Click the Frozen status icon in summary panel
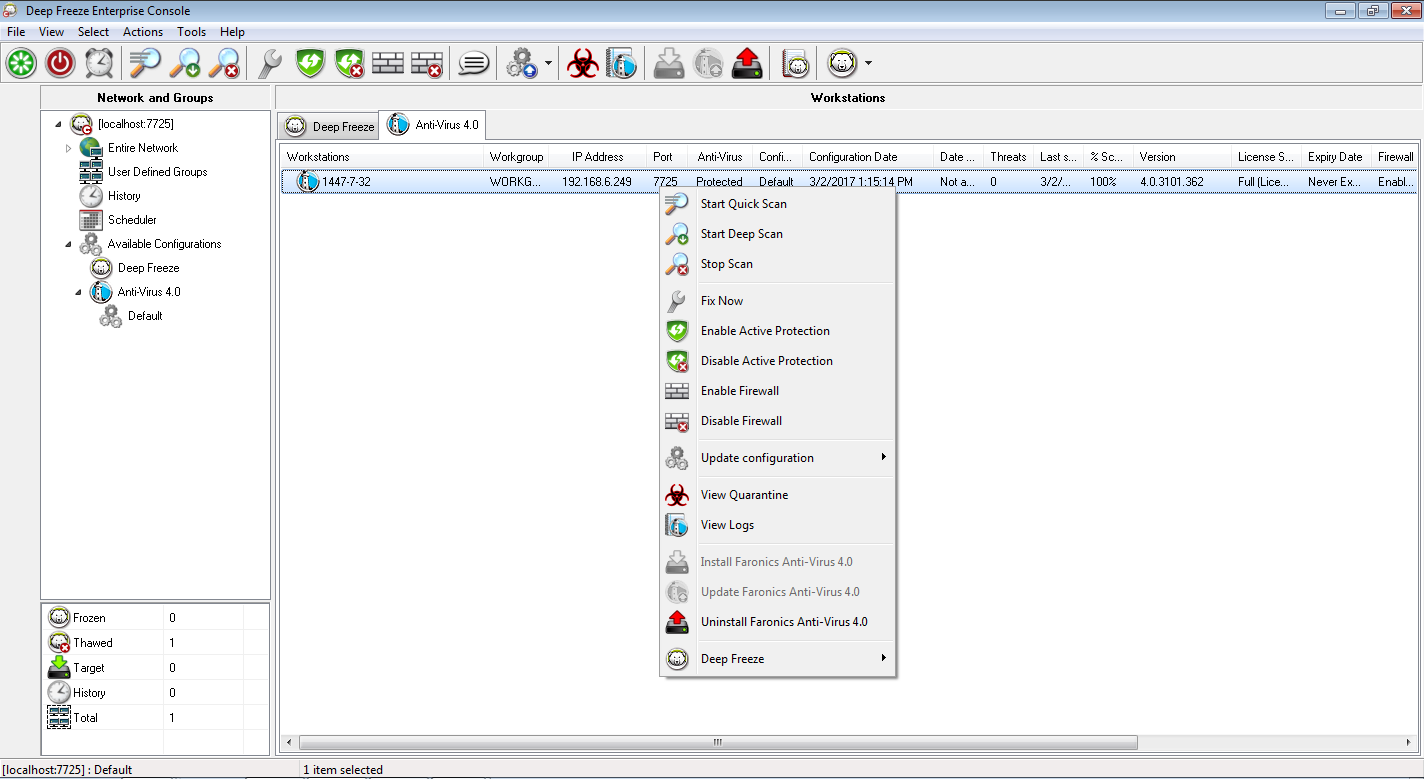 [59, 617]
